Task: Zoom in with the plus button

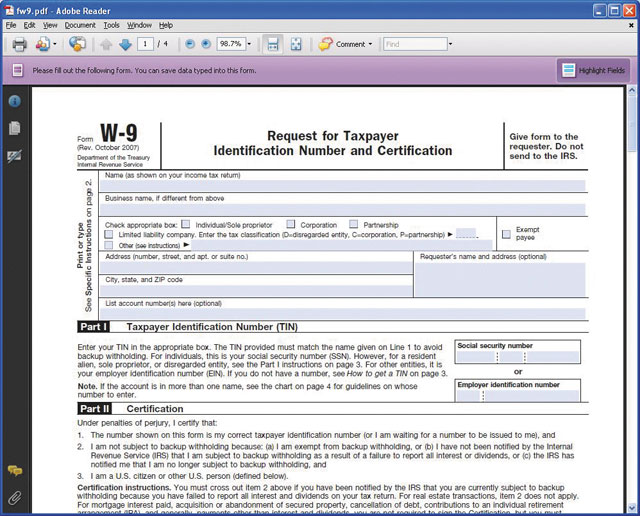Action: click(206, 44)
